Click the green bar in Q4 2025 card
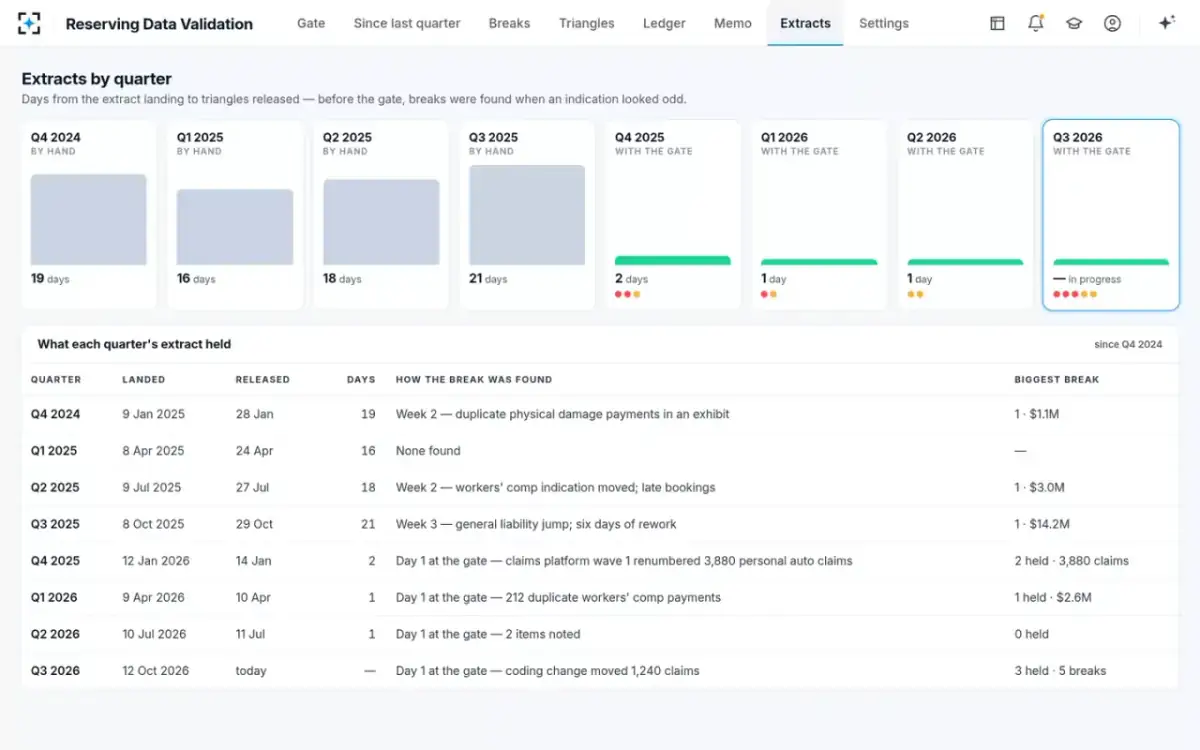Viewport: 1200px width, 750px height. [673, 261]
